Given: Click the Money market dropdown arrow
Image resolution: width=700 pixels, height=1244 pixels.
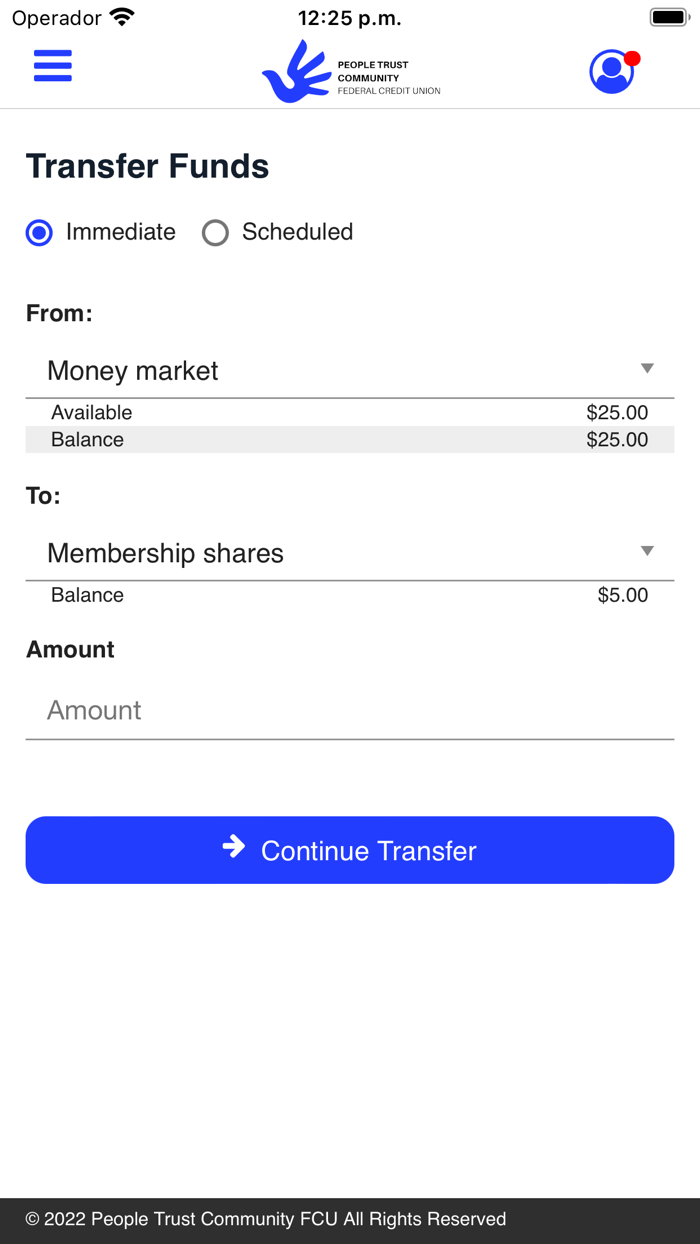Looking at the screenshot, I should [x=648, y=368].
